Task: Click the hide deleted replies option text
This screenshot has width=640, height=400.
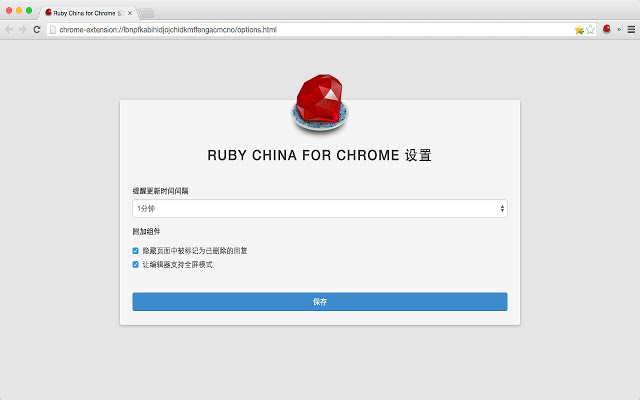Action: (195, 251)
